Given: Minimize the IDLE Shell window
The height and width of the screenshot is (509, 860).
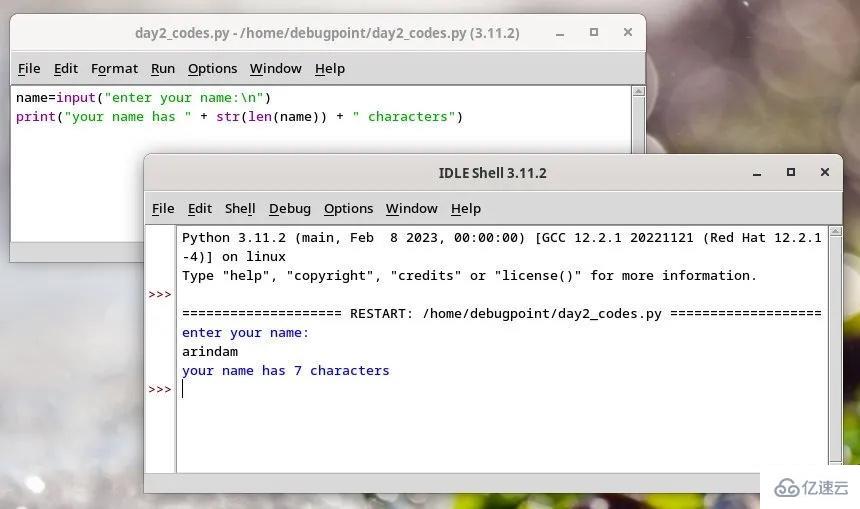Looking at the screenshot, I should (x=757, y=173).
